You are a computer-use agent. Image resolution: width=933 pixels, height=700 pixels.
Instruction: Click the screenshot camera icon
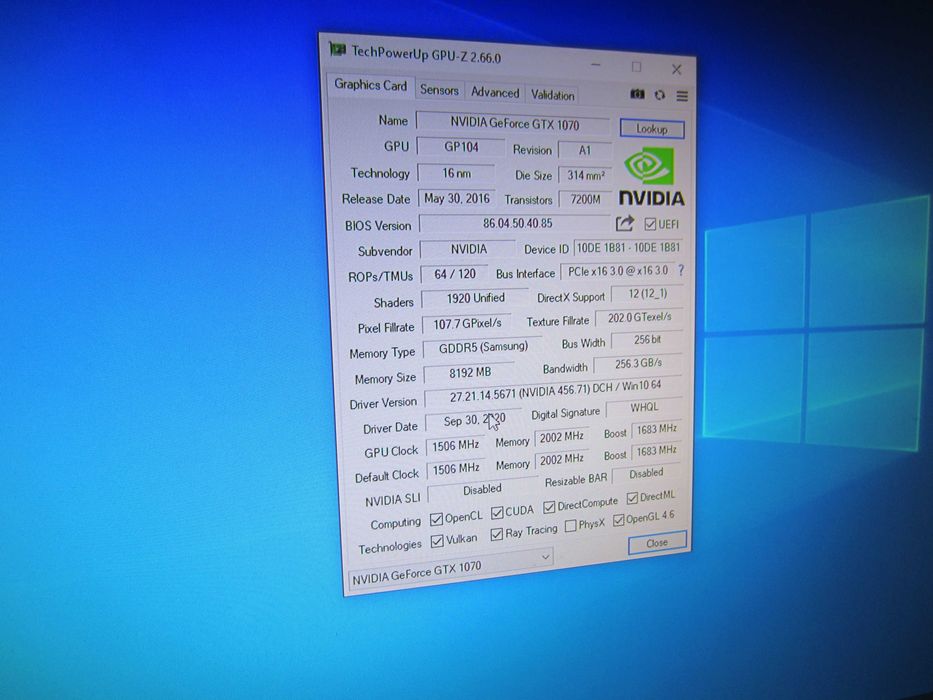point(637,94)
